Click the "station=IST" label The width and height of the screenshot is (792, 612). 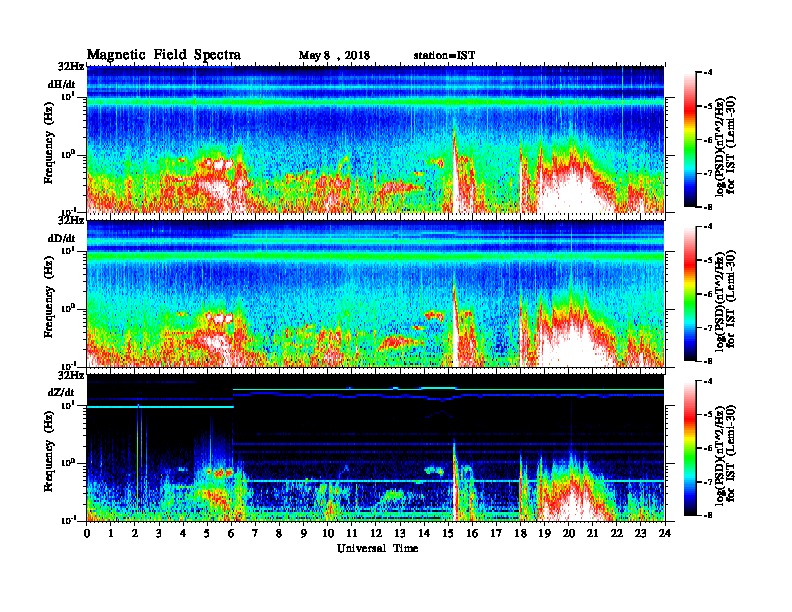click(444, 56)
